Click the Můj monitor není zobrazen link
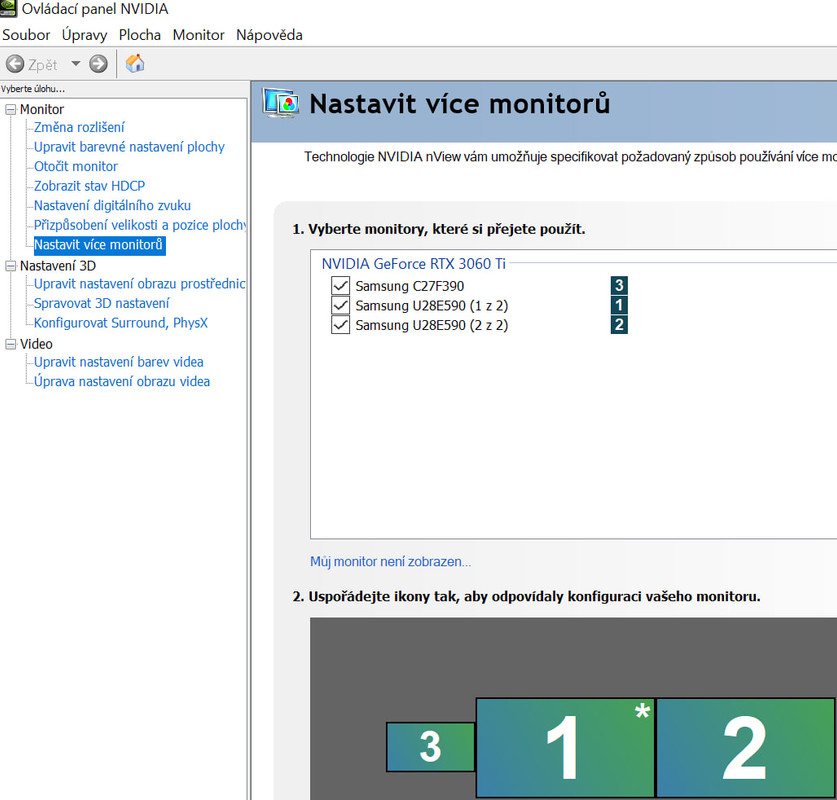 (x=390, y=562)
